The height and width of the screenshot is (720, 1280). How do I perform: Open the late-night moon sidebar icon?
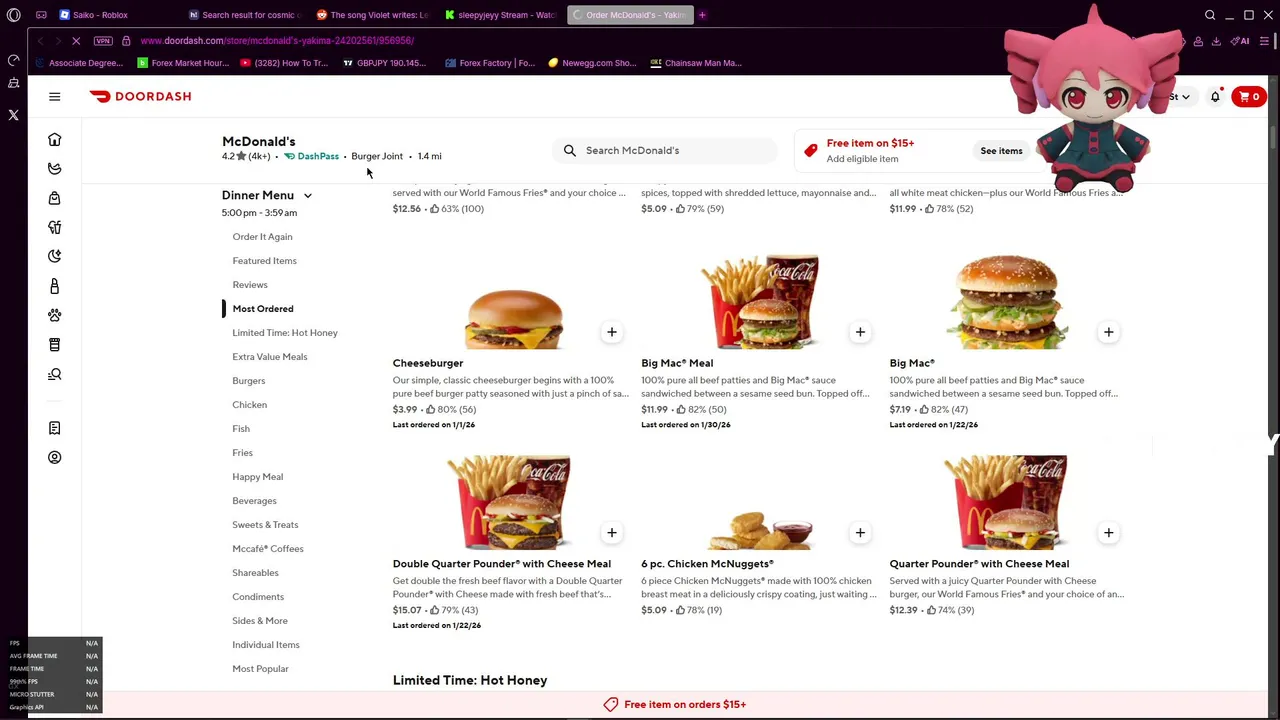pos(55,256)
